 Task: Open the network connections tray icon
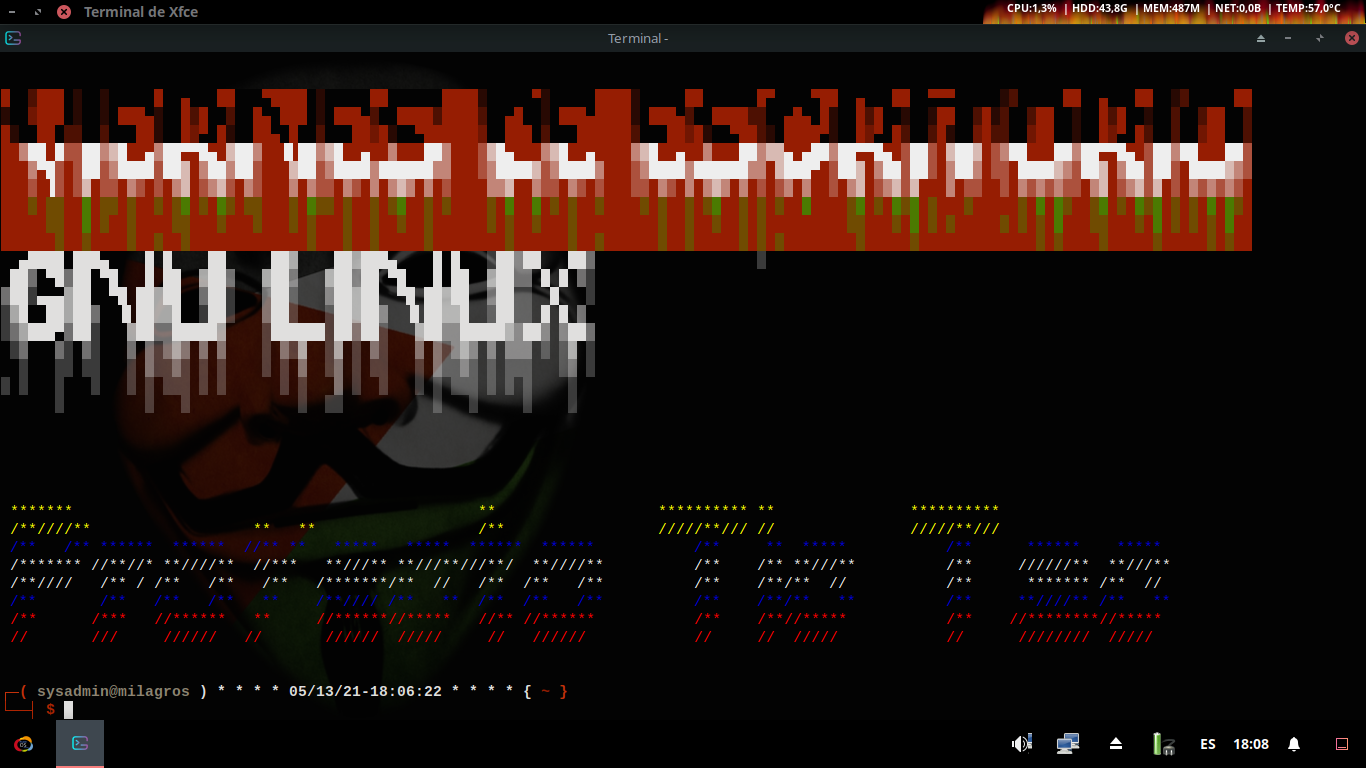[1068, 744]
